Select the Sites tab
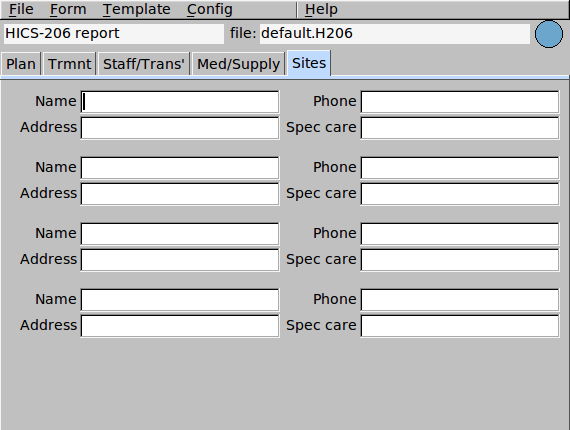 pyautogui.click(x=309, y=63)
